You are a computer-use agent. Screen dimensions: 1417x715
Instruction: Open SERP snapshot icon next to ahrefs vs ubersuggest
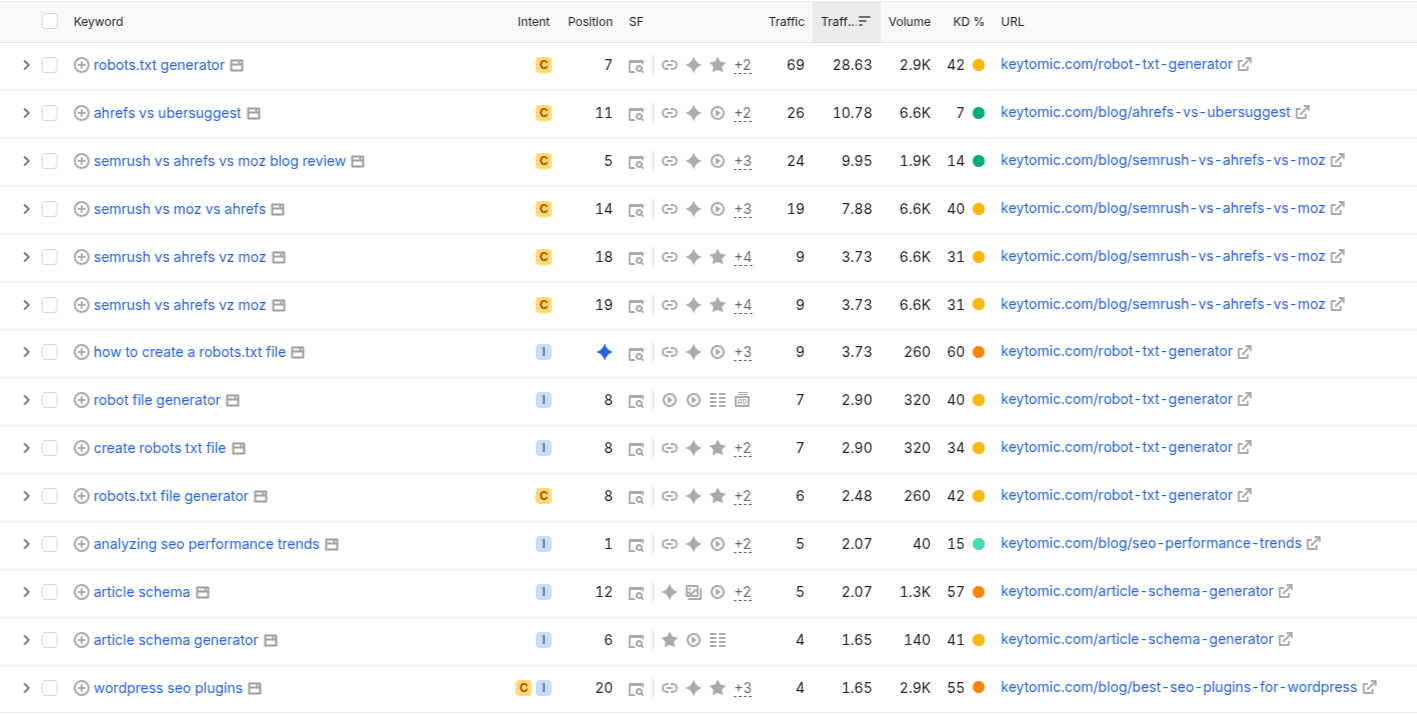254,113
